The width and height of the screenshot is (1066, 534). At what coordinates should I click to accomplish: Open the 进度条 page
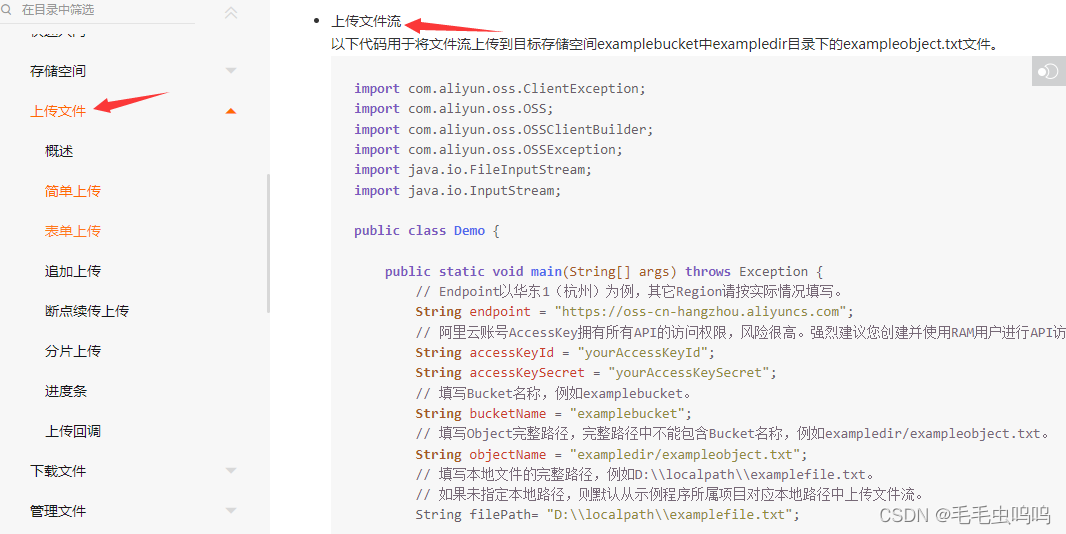tap(66, 391)
